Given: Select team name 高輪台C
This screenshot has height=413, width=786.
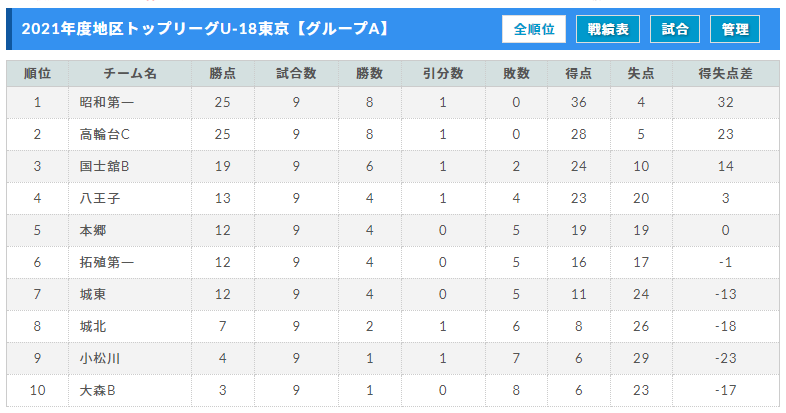Looking at the screenshot, I should [104, 134].
